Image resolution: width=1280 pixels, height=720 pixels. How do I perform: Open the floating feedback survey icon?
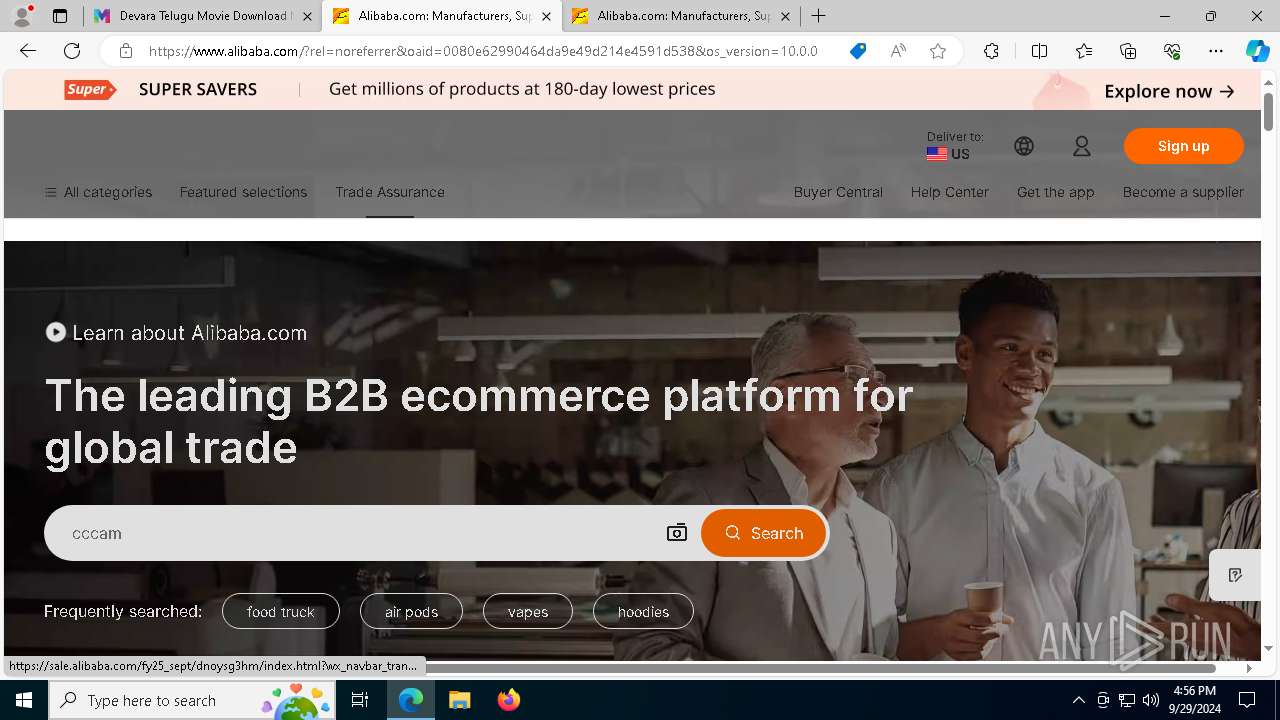[1235, 575]
